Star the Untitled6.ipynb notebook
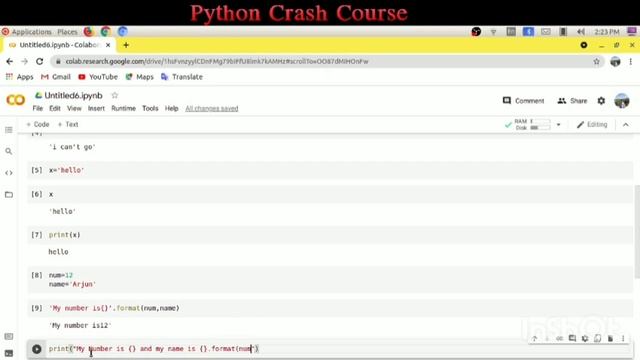This screenshot has height=360, width=640. [115, 95]
